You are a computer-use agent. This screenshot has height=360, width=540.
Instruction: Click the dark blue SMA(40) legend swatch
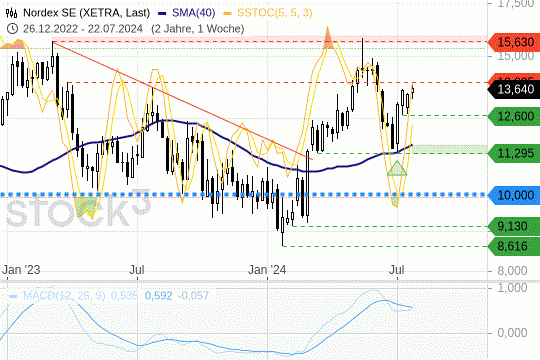point(162,13)
